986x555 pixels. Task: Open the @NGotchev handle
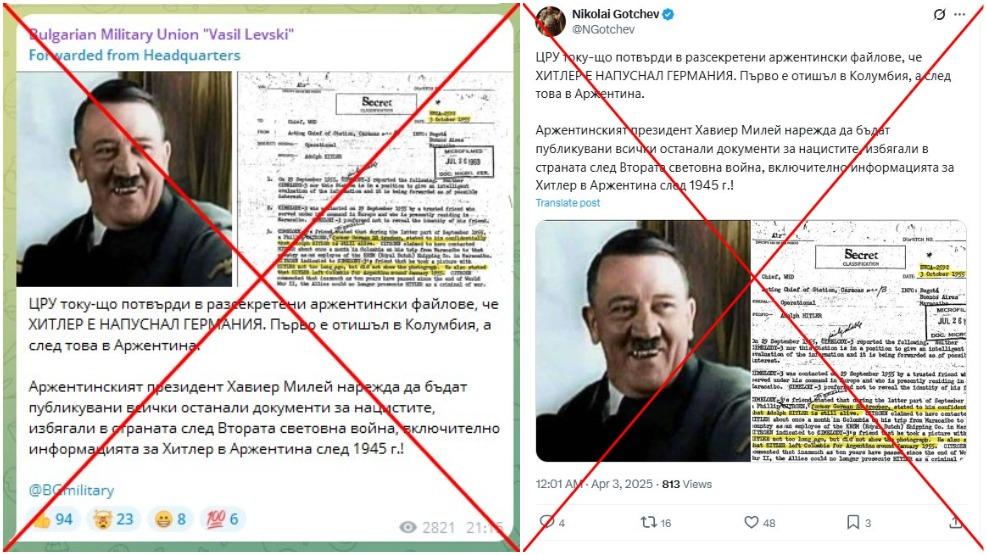pos(603,30)
